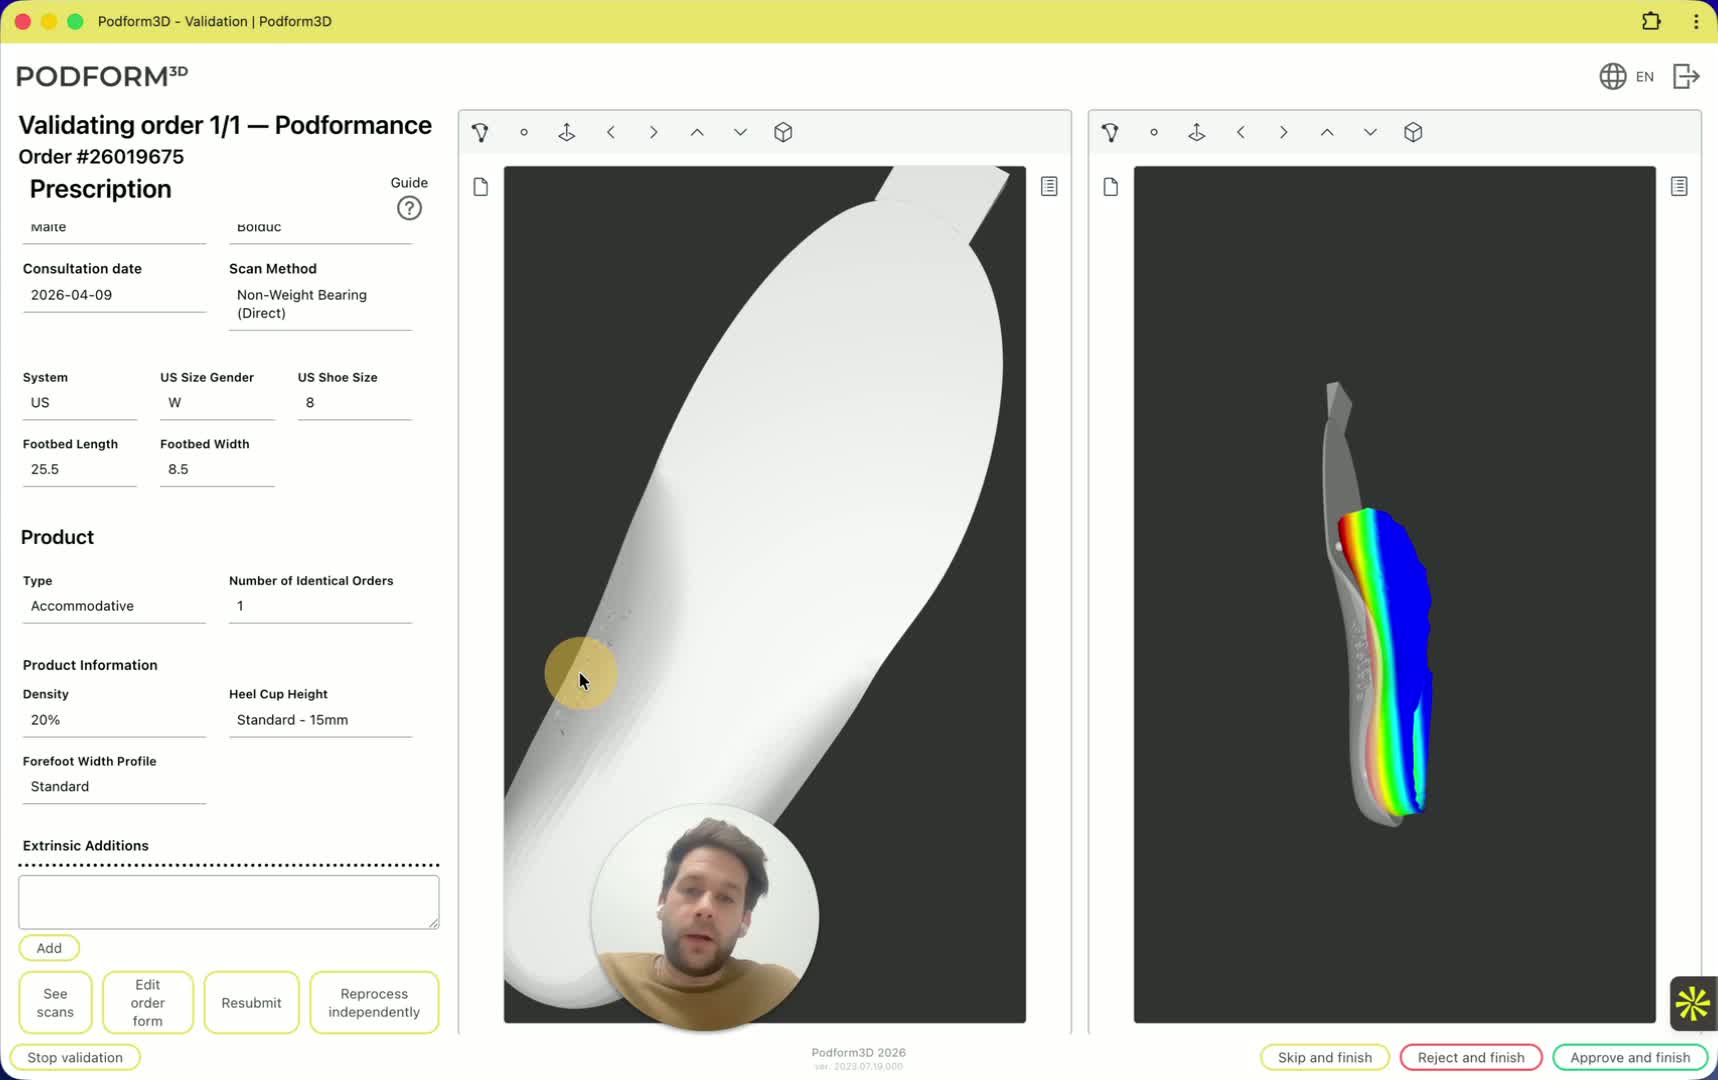Image resolution: width=1718 pixels, height=1080 pixels.
Task: Select the left viewer's top-down view icon
Action: point(567,132)
